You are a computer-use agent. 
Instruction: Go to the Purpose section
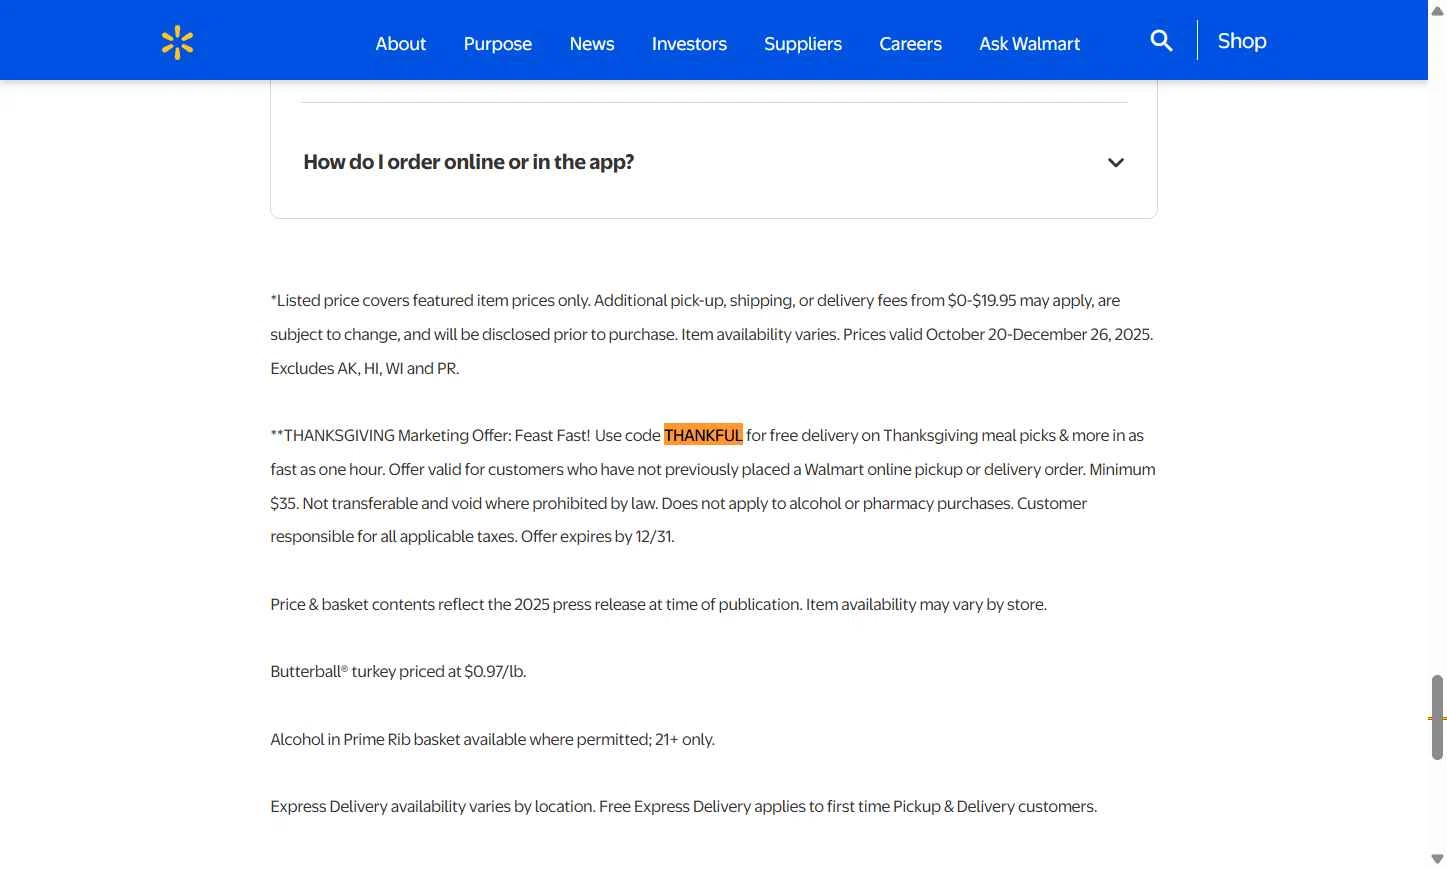coord(497,44)
